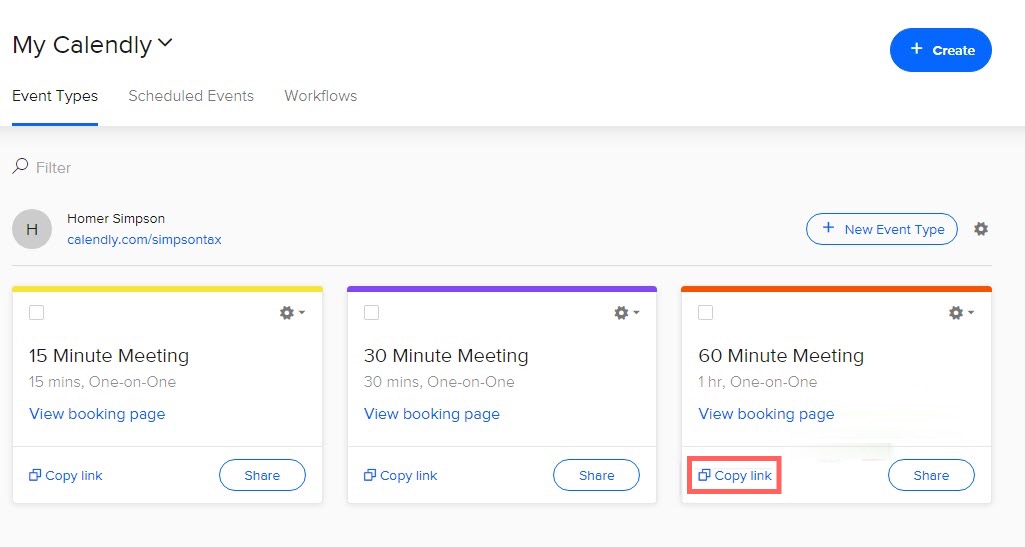
Task: Click the search magnifier icon next to Filter
Action: click(x=20, y=167)
